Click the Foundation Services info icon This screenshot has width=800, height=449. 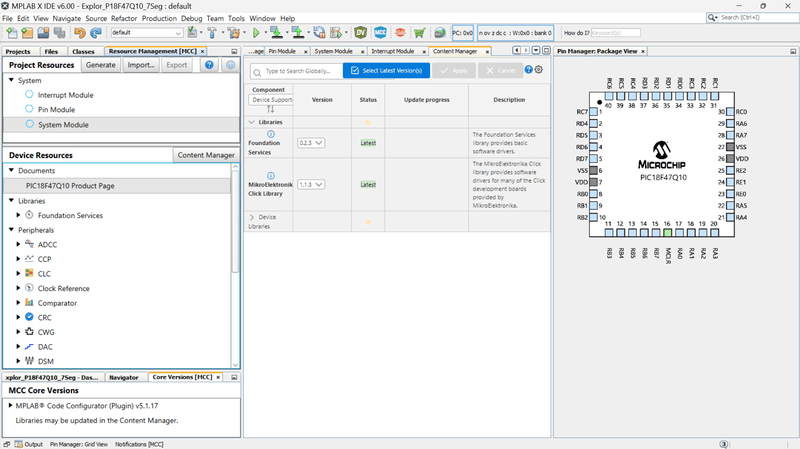[271, 134]
